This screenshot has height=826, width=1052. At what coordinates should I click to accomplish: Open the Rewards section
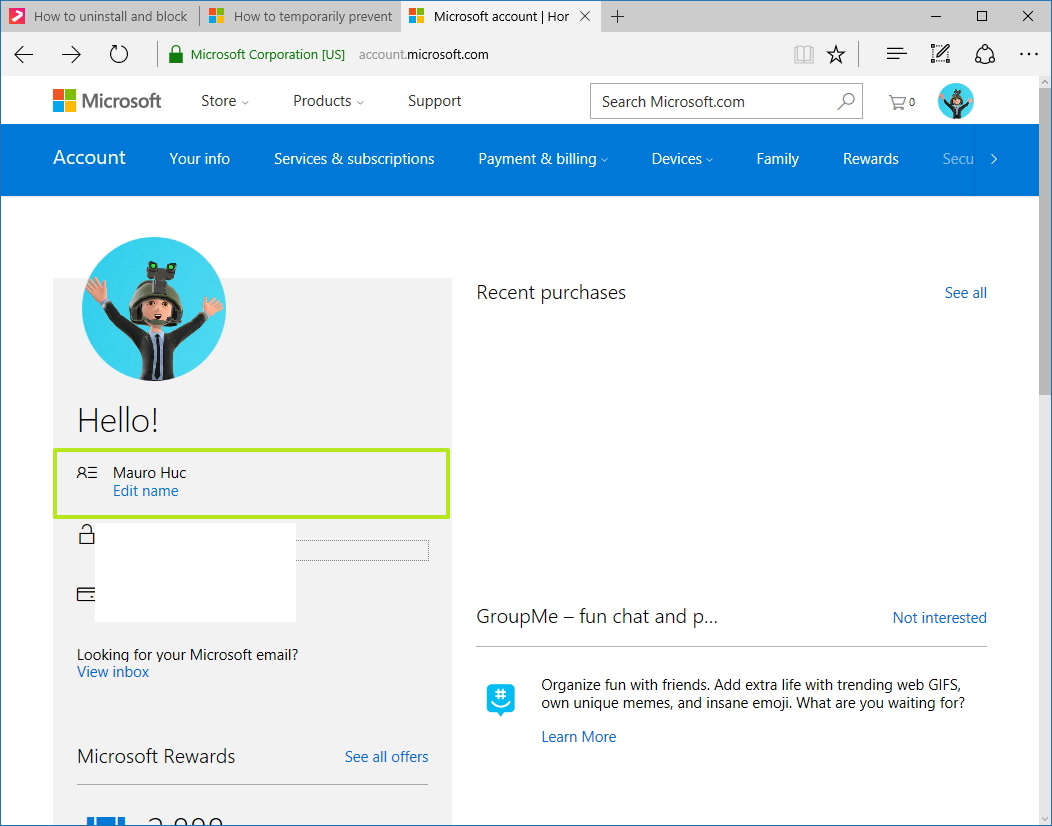(x=870, y=159)
